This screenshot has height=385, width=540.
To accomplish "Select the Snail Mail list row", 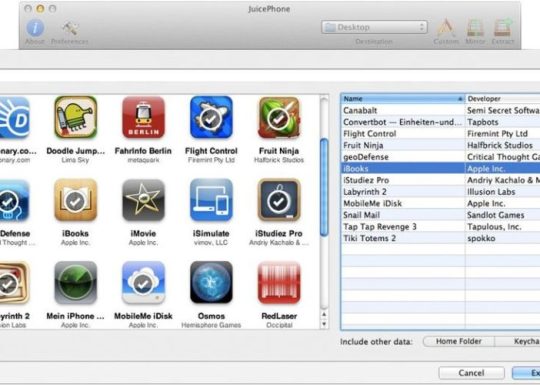I will point(440,215).
